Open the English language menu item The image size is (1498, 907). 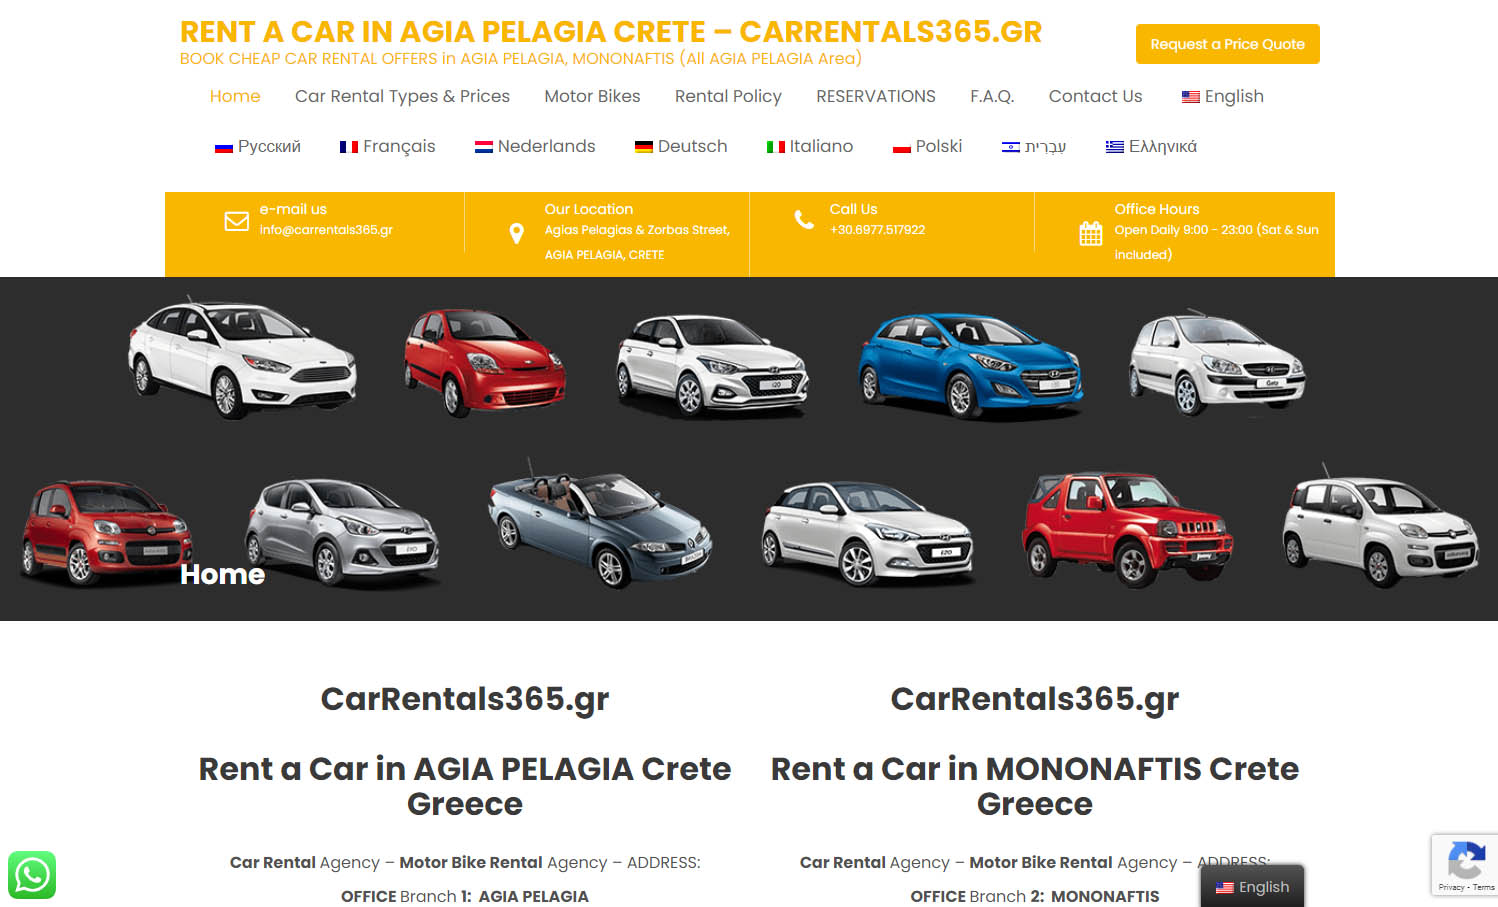[1222, 96]
